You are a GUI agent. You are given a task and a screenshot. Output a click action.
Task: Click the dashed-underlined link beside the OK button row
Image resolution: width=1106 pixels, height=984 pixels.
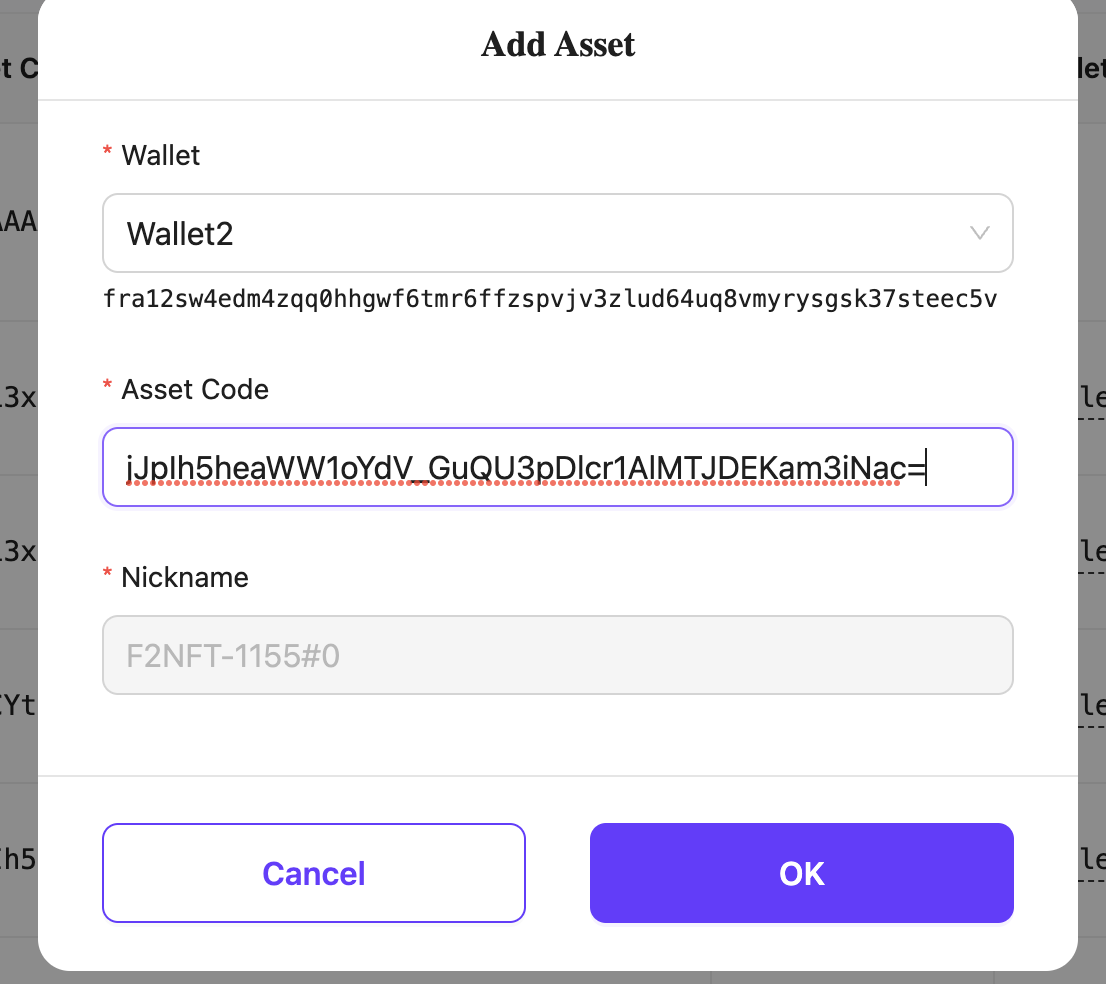pyautogui.click(x=1091, y=860)
